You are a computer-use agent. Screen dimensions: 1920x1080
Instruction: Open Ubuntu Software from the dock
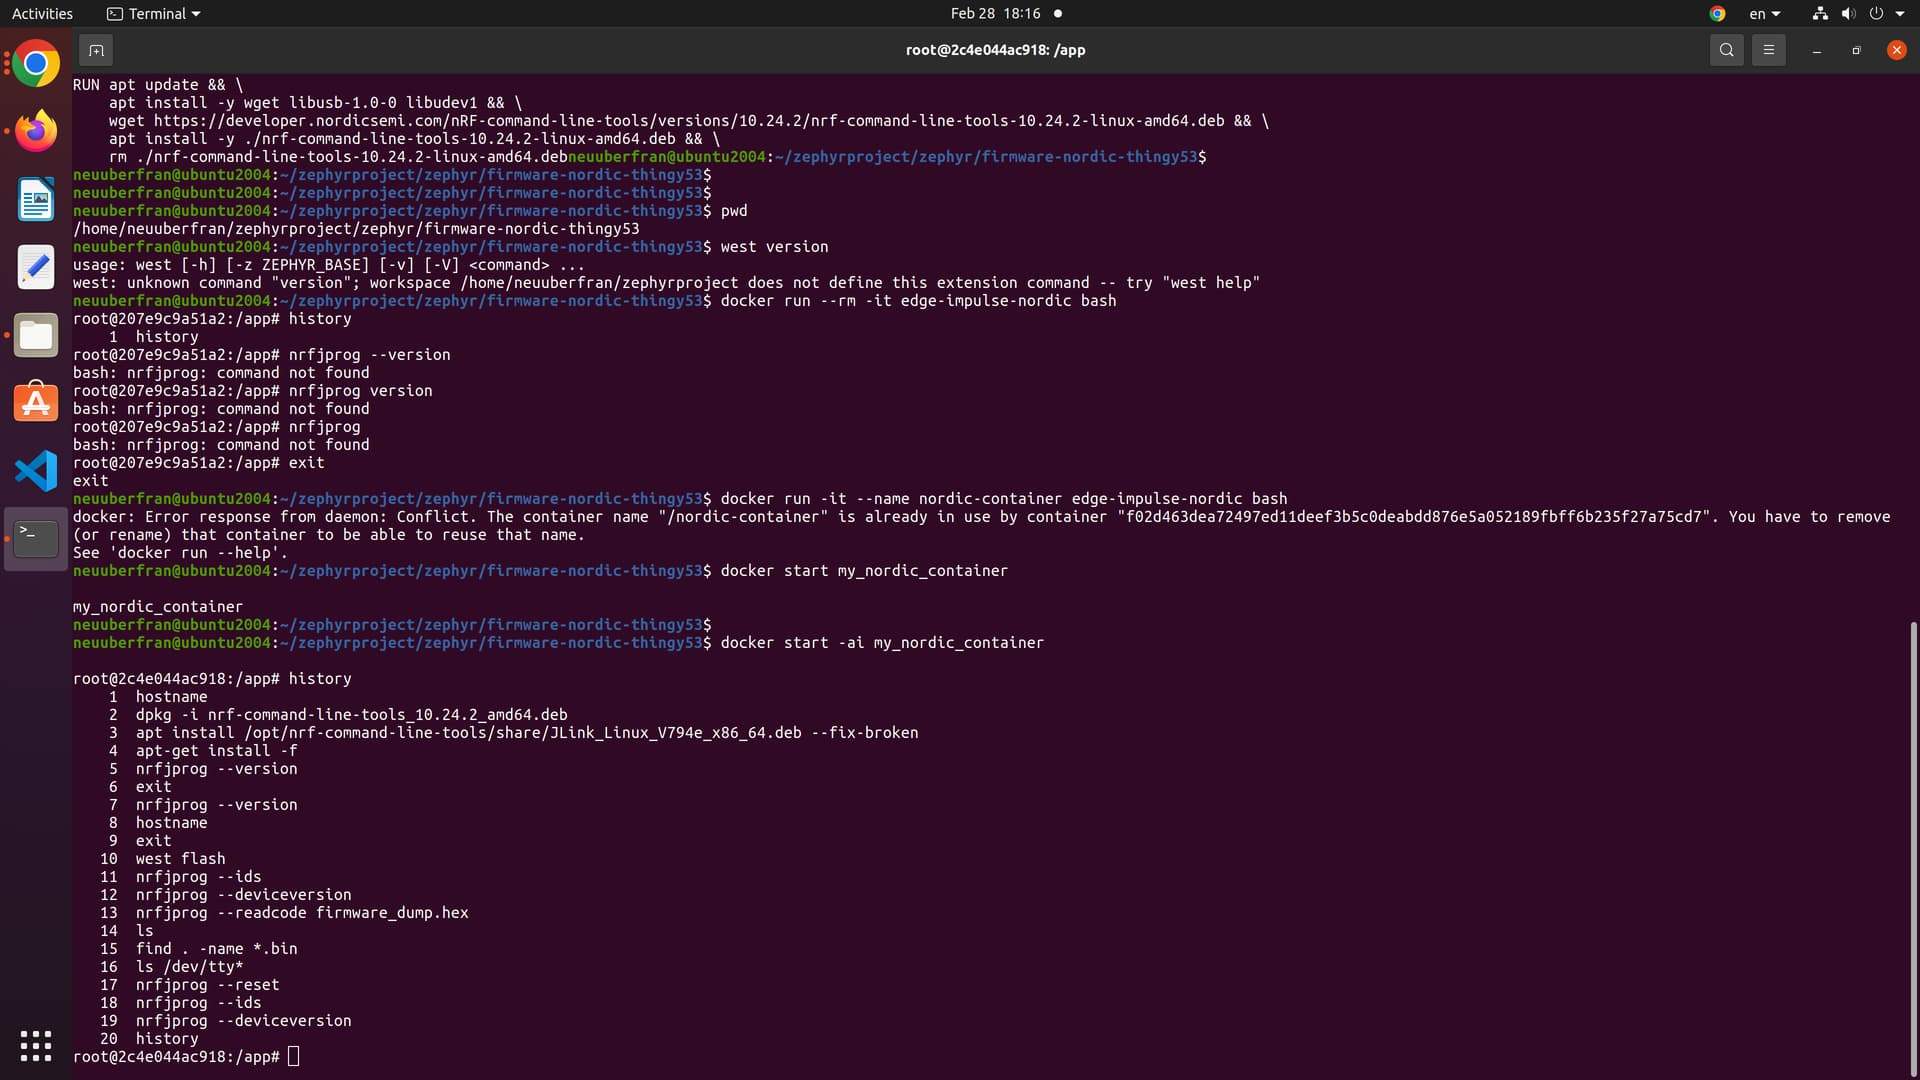[36, 402]
